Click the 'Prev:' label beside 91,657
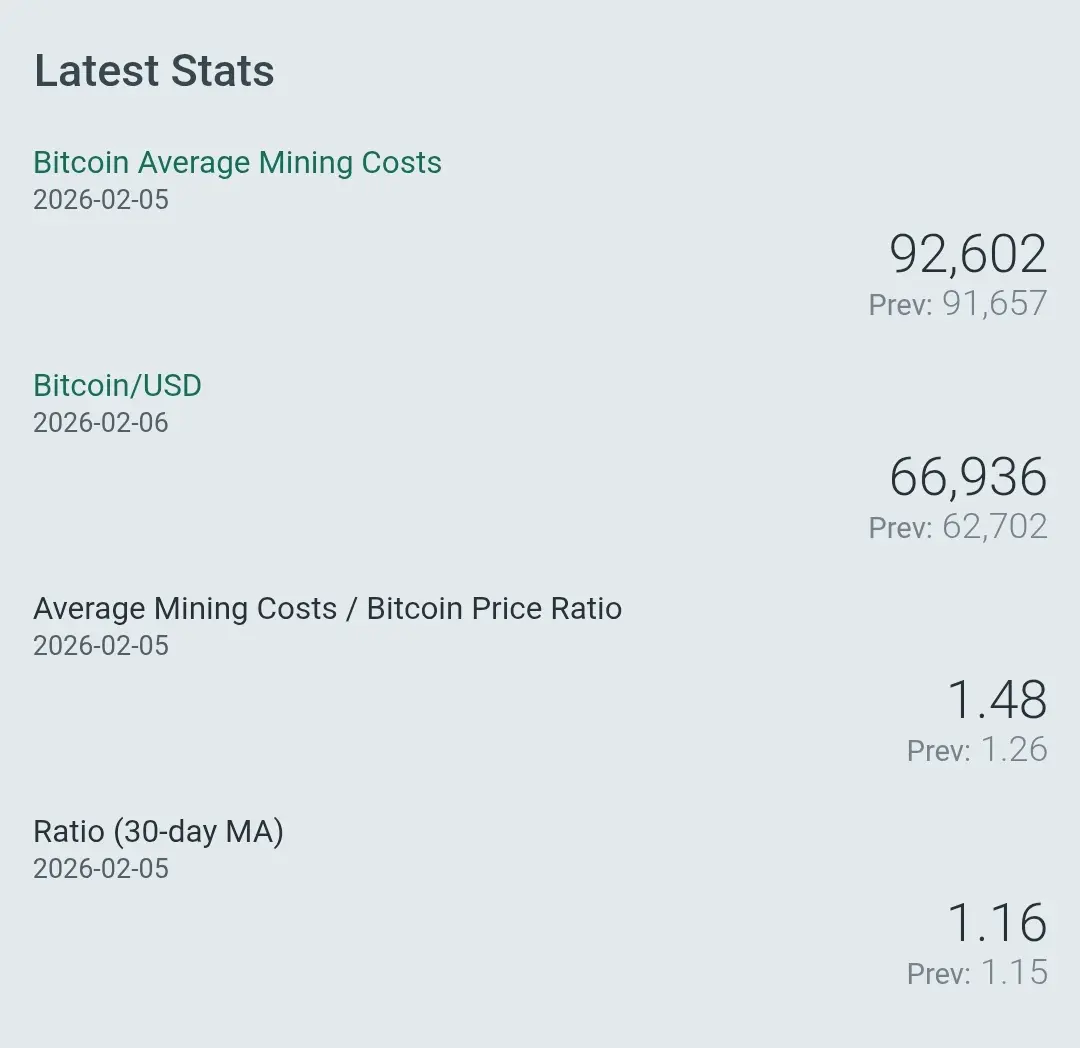 point(900,305)
